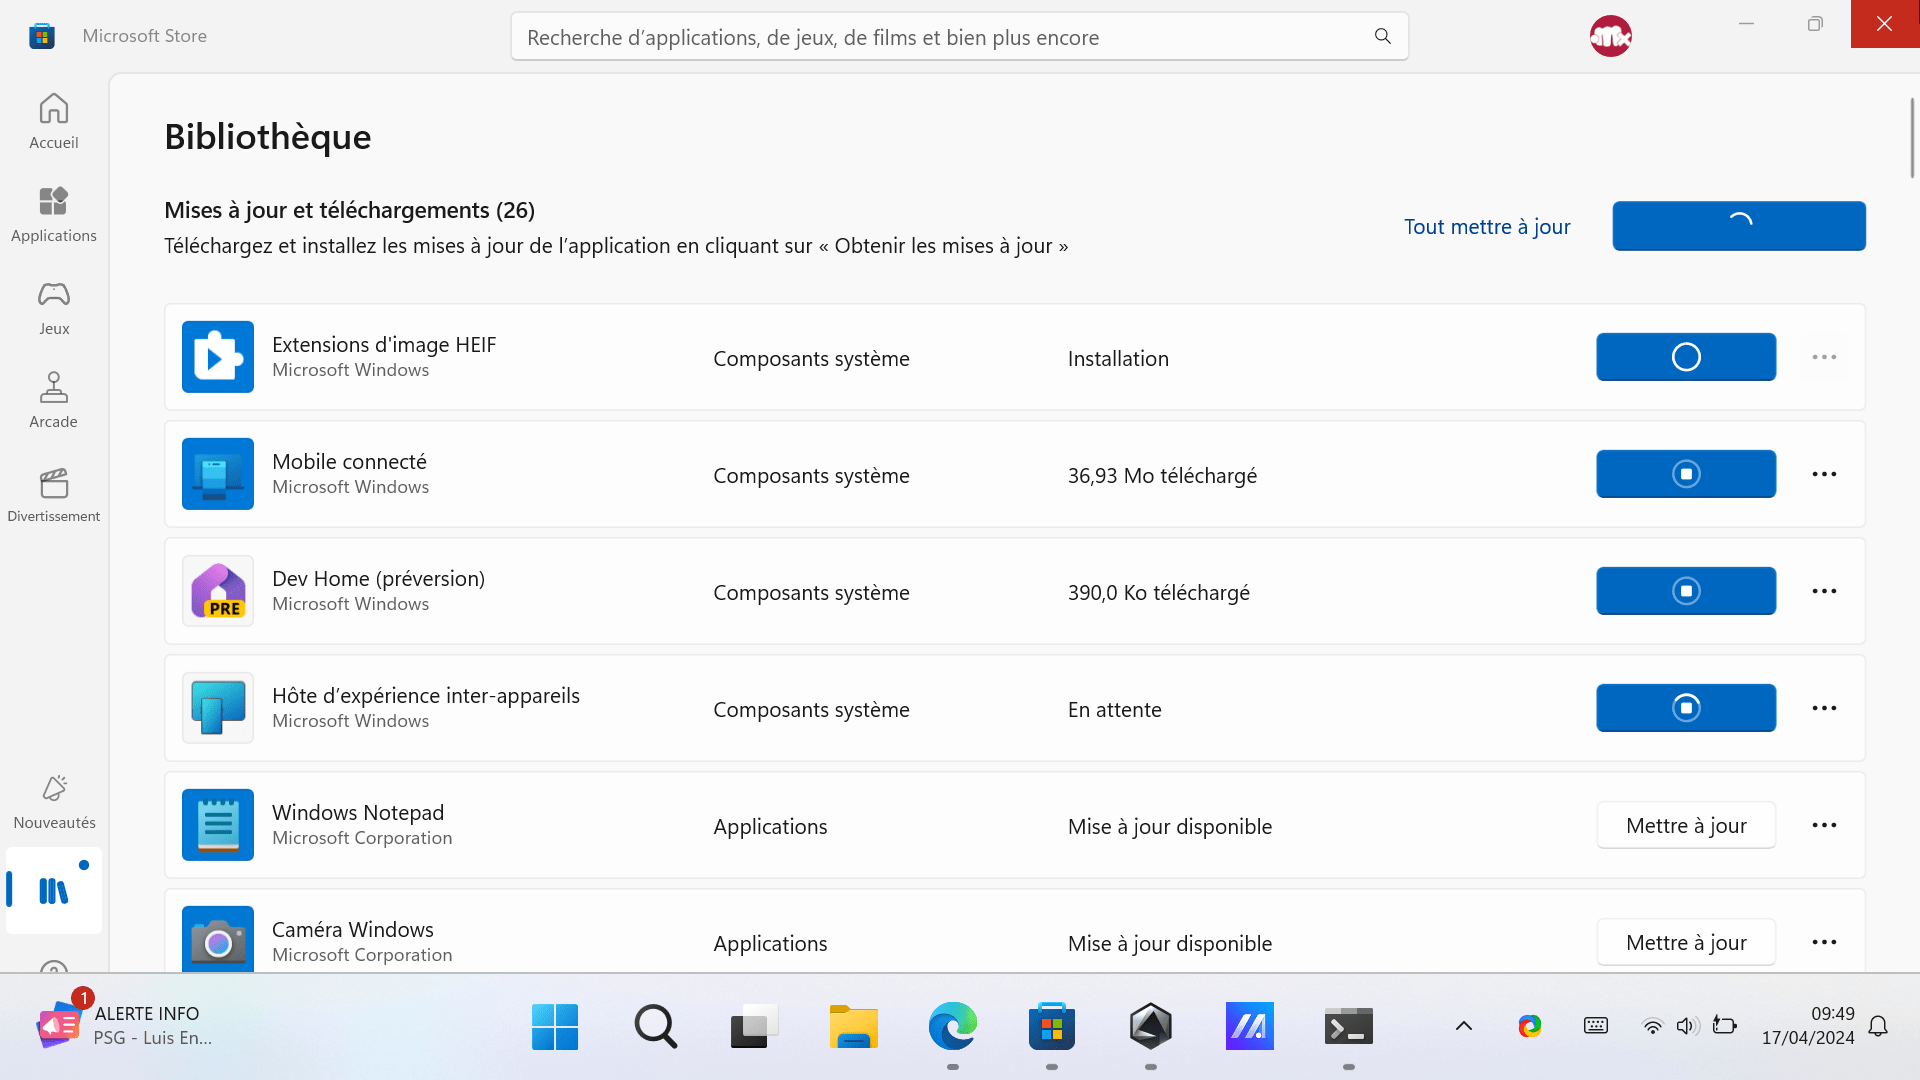Open the Jeux section
Image resolution: width=1920 pixels, height=1080 pixels.
pyautogui.click(x=54, y=308)
